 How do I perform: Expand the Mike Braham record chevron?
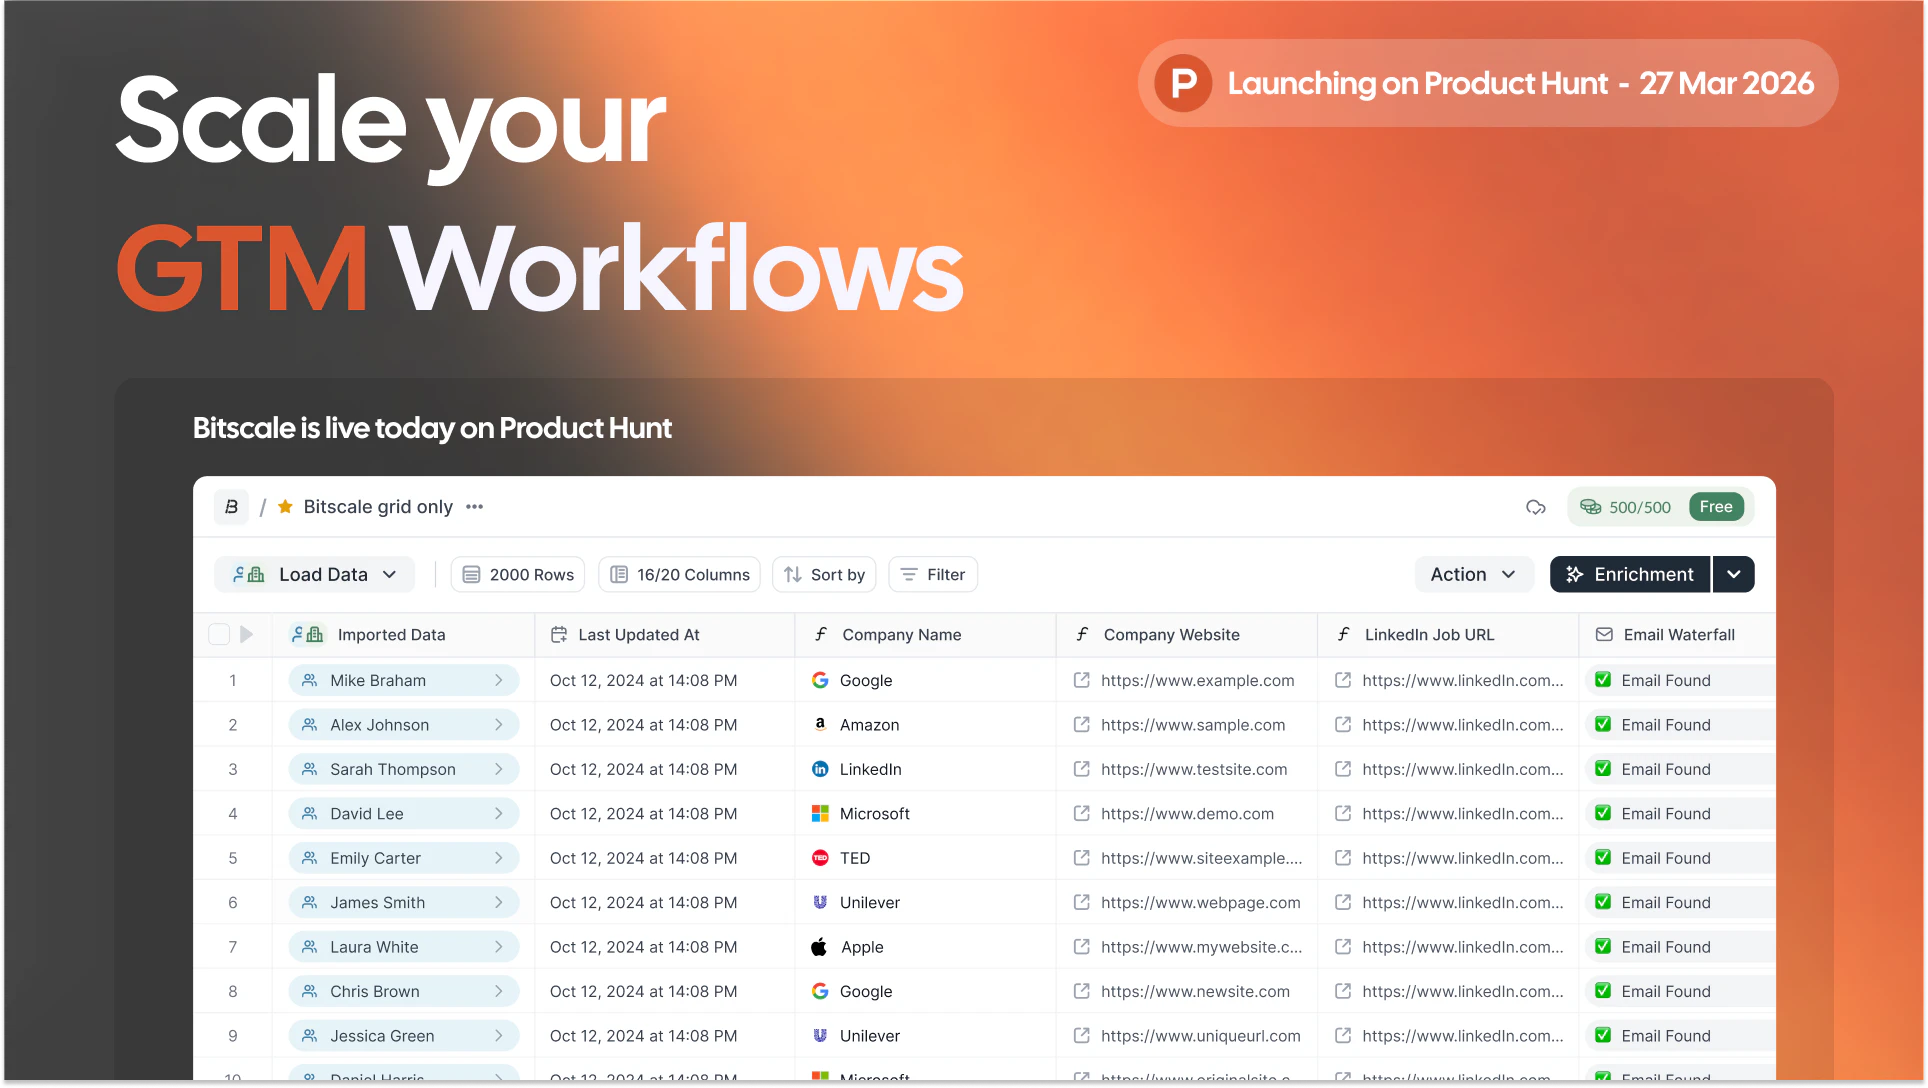pyautogui.click(x=498, y=680)
